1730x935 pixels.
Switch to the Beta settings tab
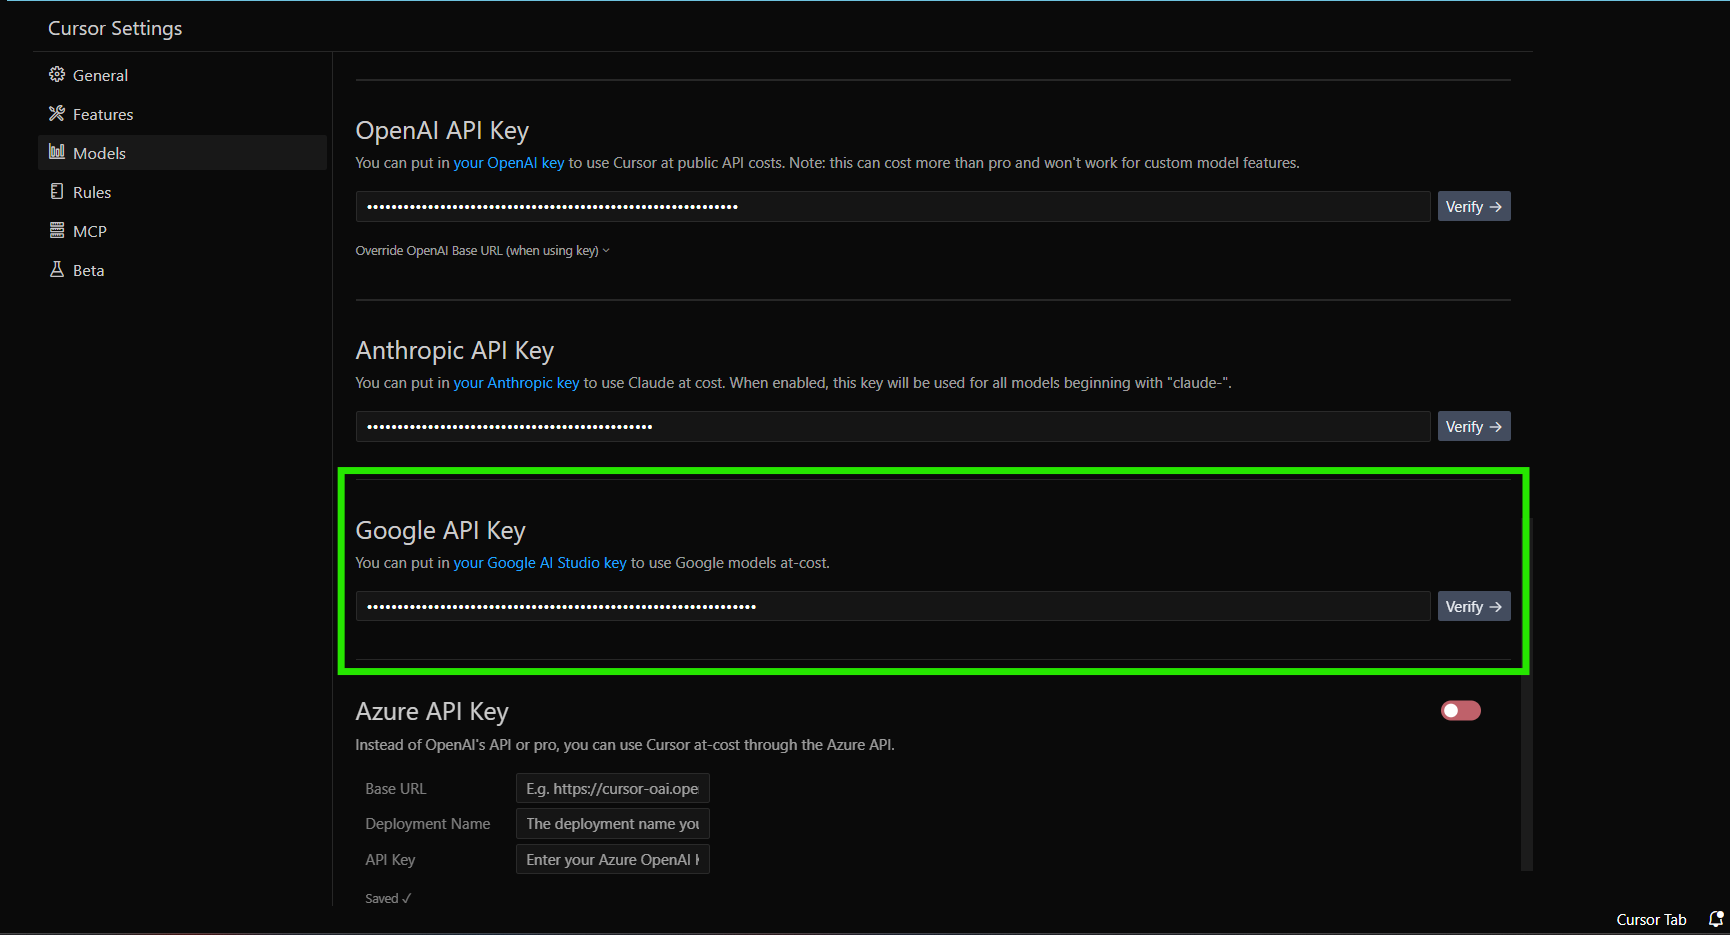[x=88, y=271]
